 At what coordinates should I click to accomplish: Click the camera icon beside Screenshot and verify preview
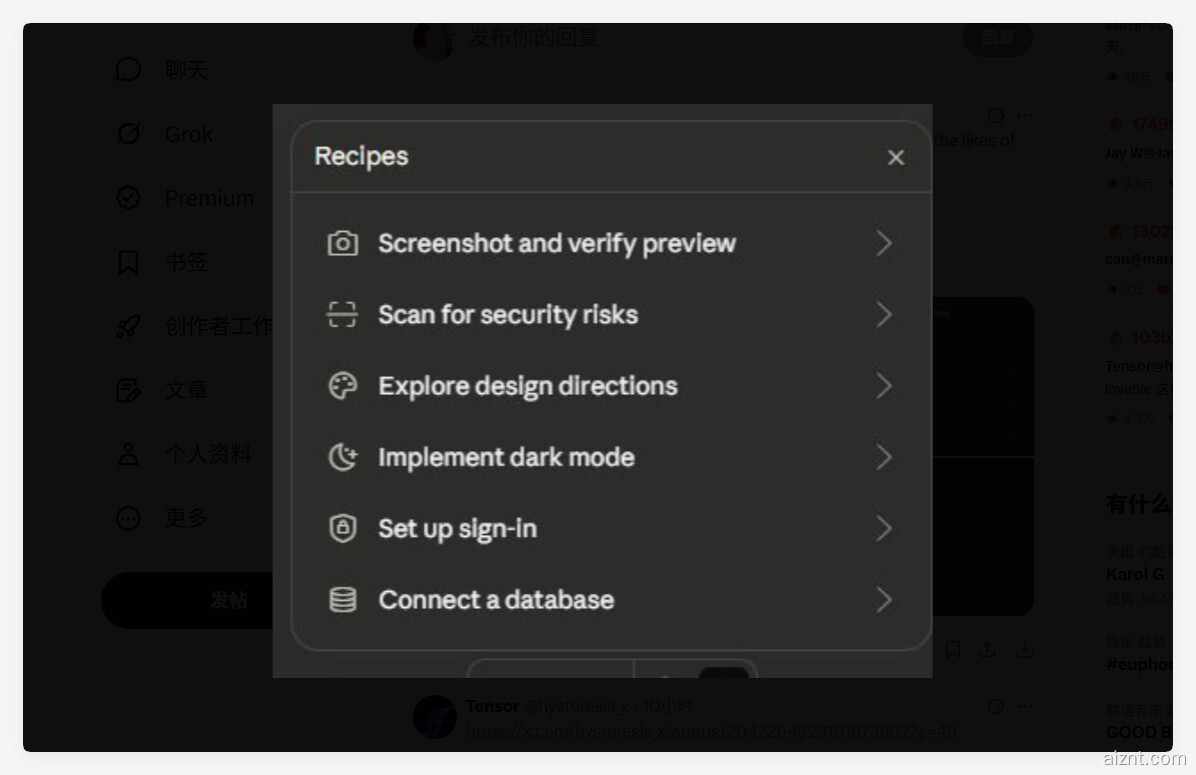pyautogui.click(x=343, y=243)
